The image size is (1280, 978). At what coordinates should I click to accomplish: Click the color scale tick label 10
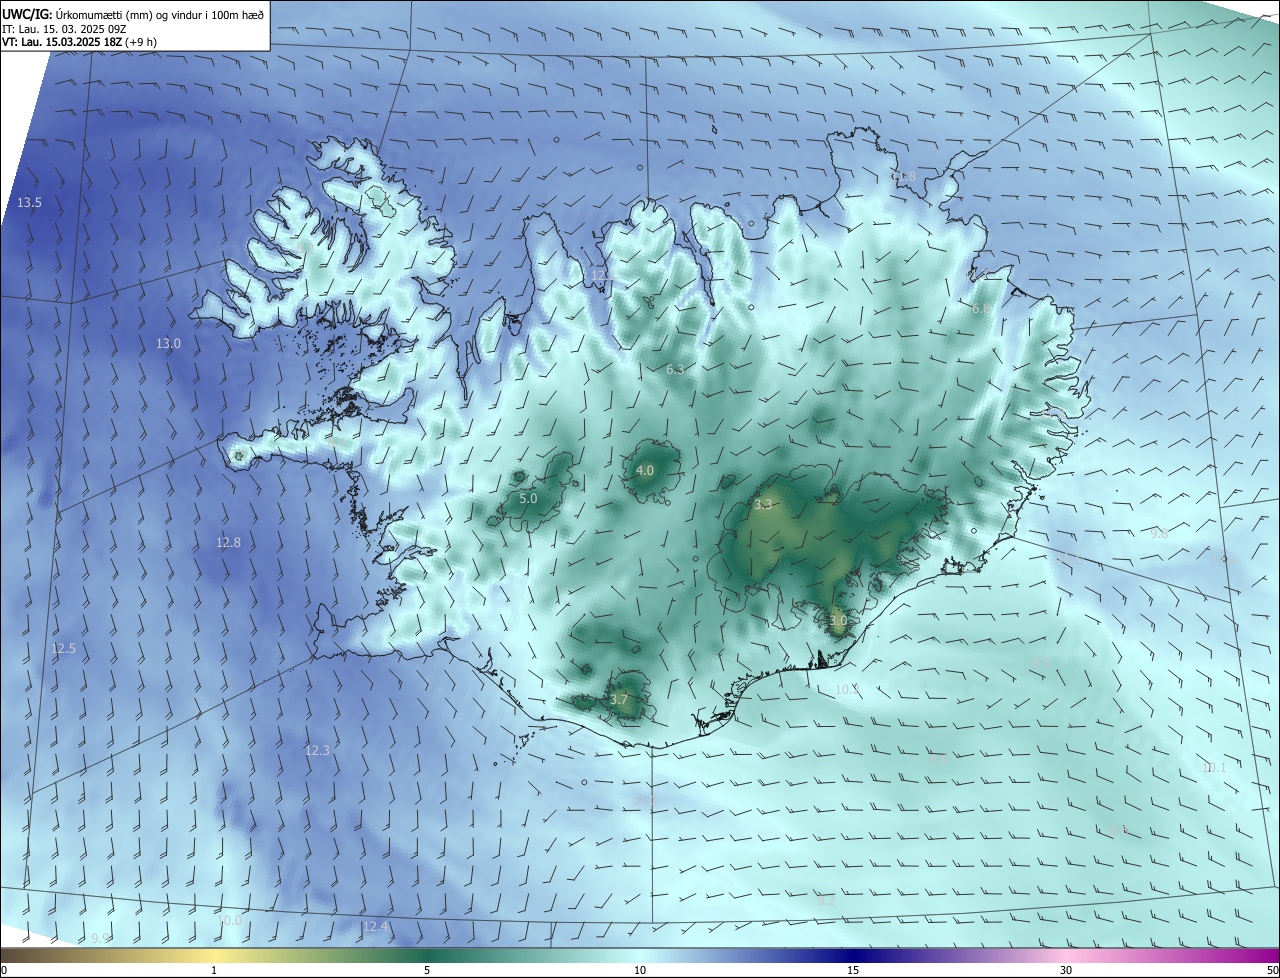(x=640, y=970)
